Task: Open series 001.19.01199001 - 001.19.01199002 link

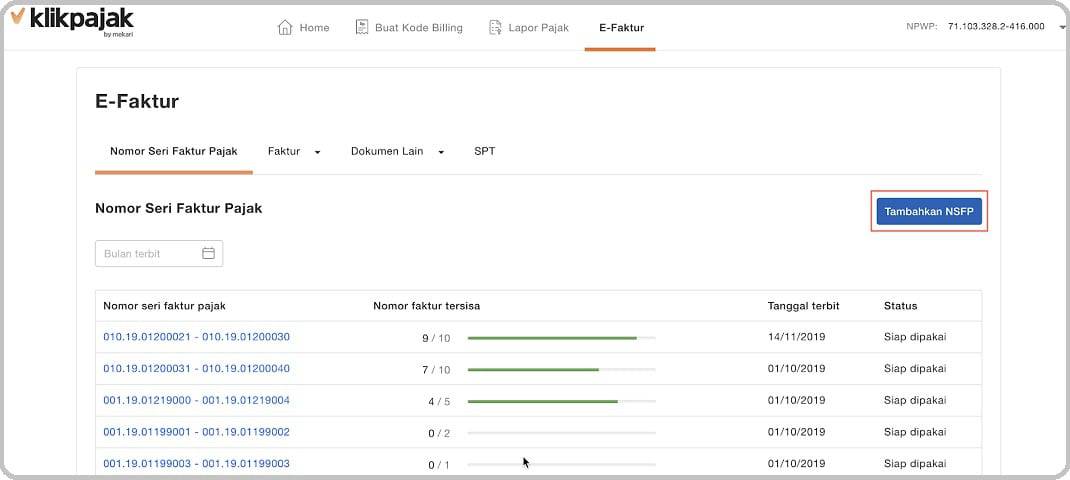Action: tap(197, 432)
